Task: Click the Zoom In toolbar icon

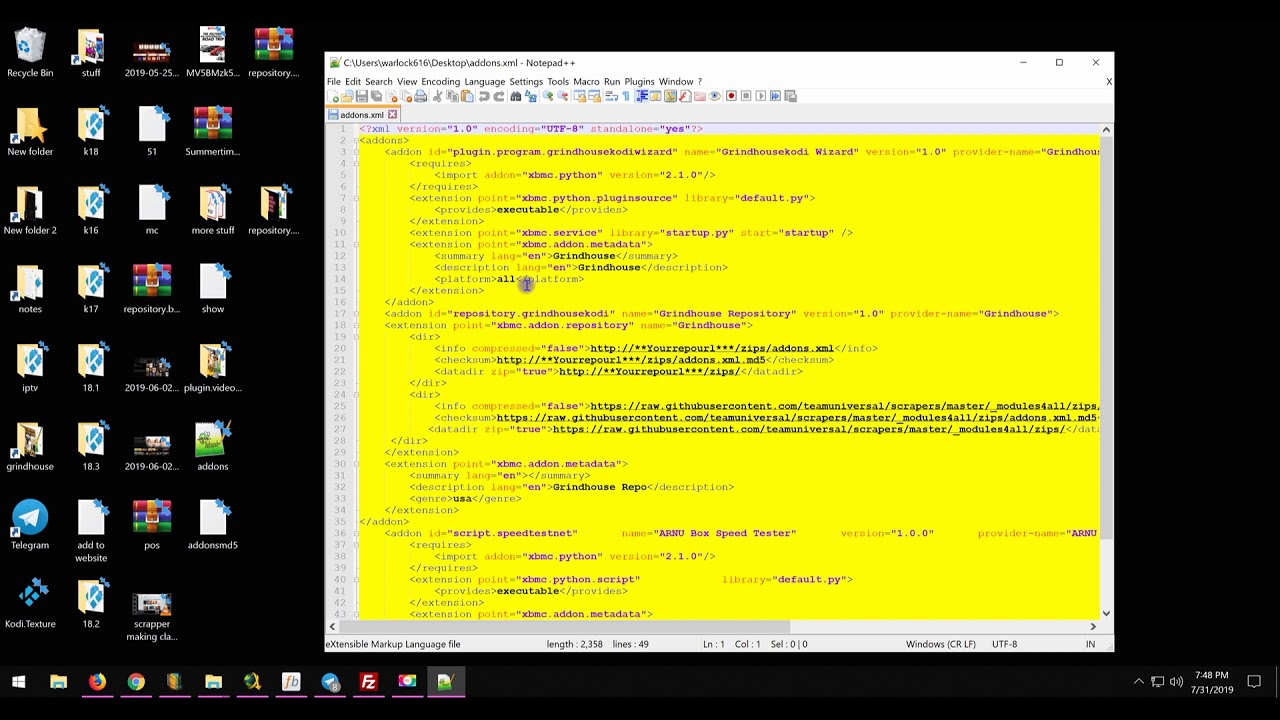Action: coord(548,96)
